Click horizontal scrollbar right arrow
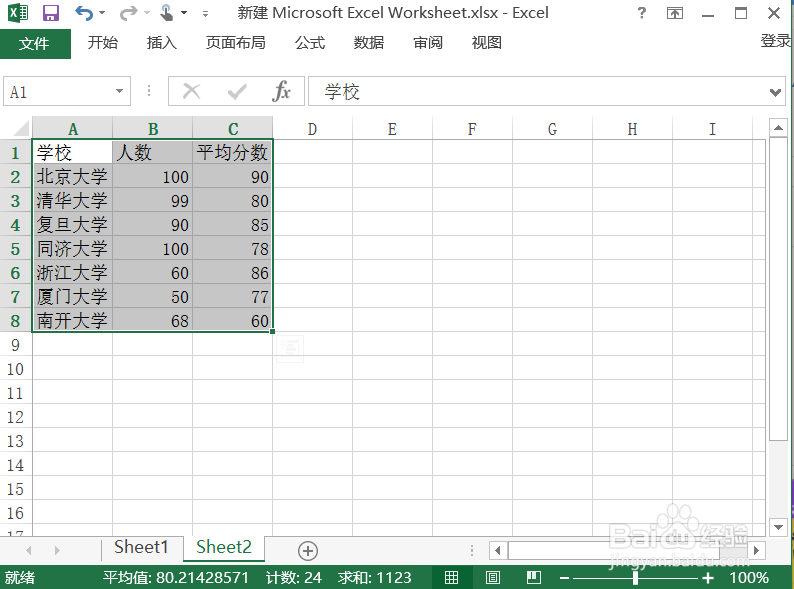The image size is (794, 589). click(x=757, y=551)
